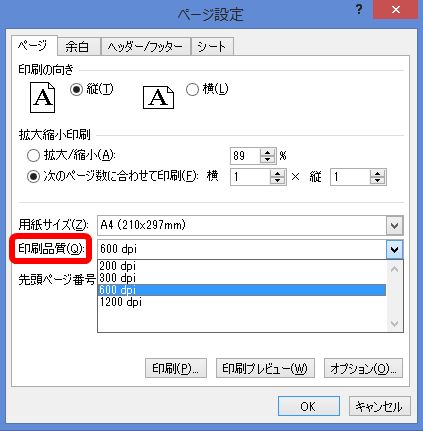
Task: Decrease the 縦 page count spinner
Action: tap(377, 180)
